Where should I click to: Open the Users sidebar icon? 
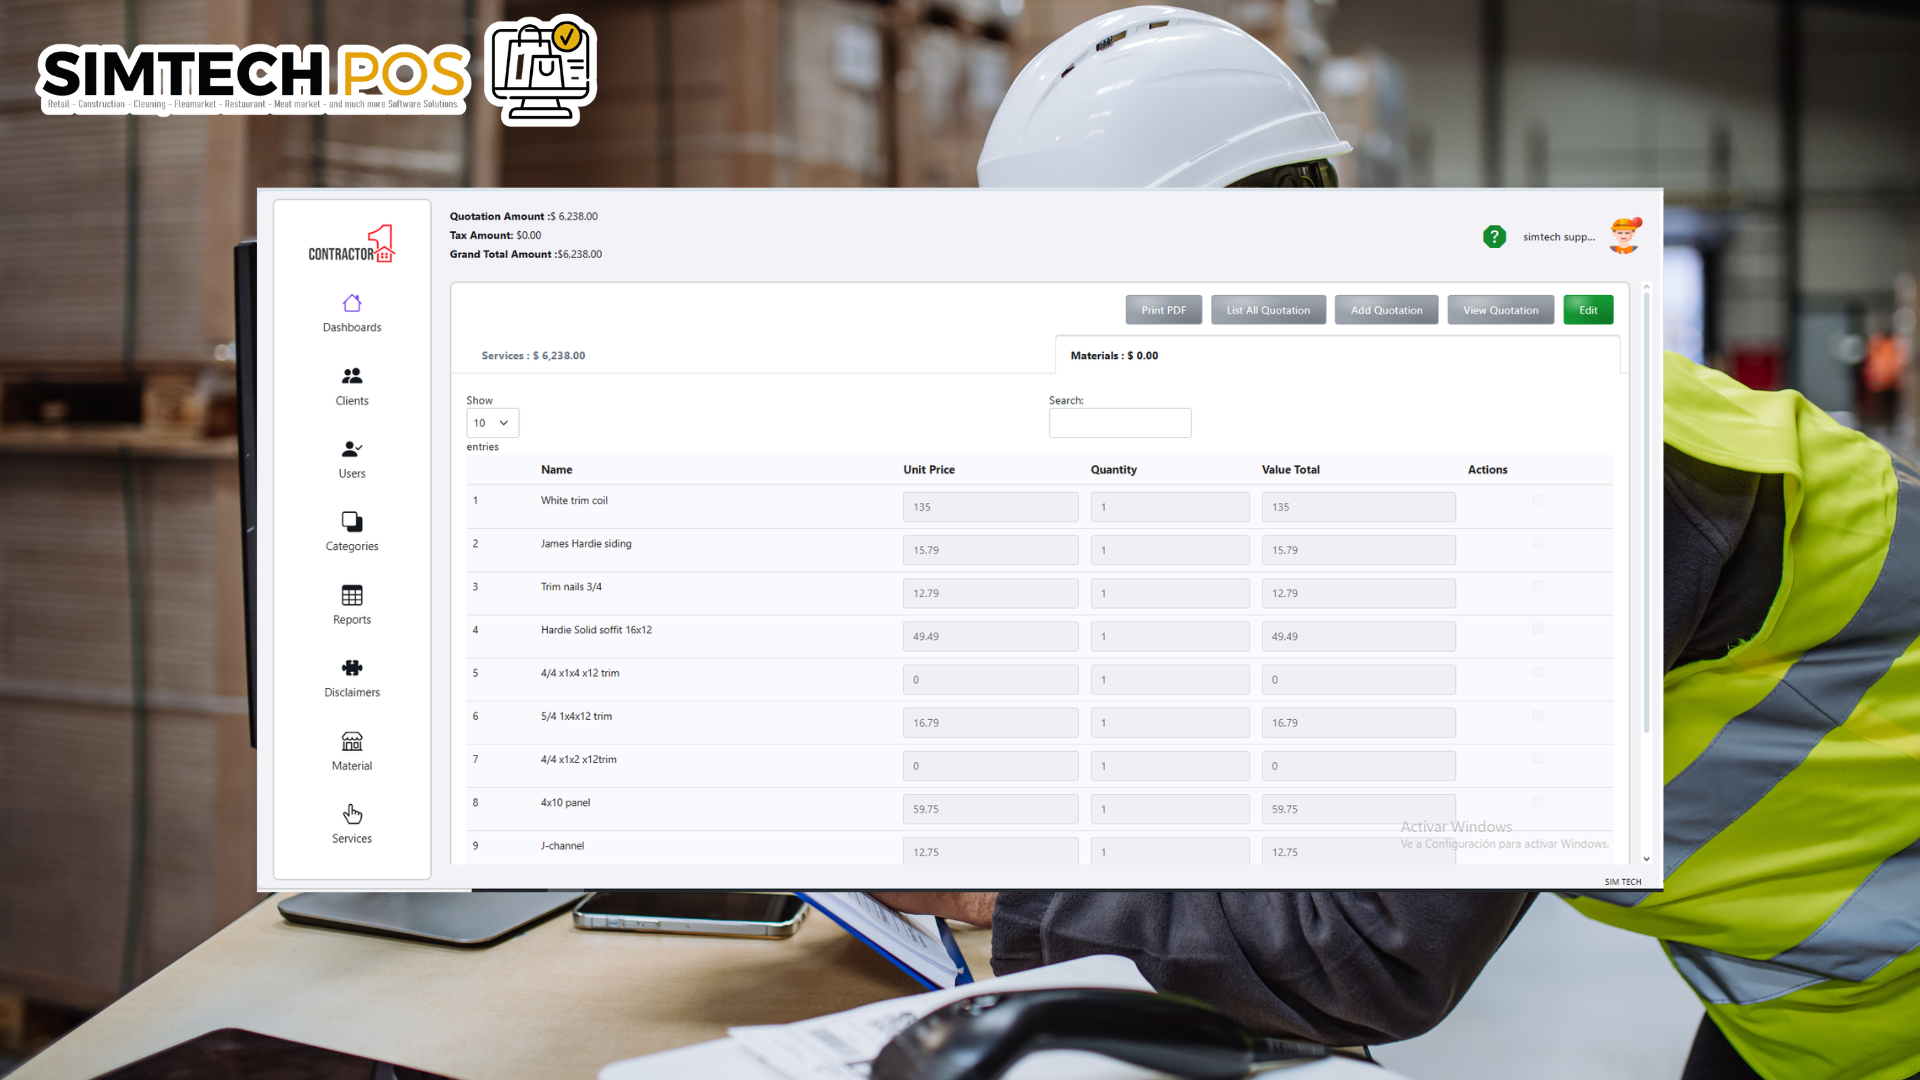(x=352, y=449)
